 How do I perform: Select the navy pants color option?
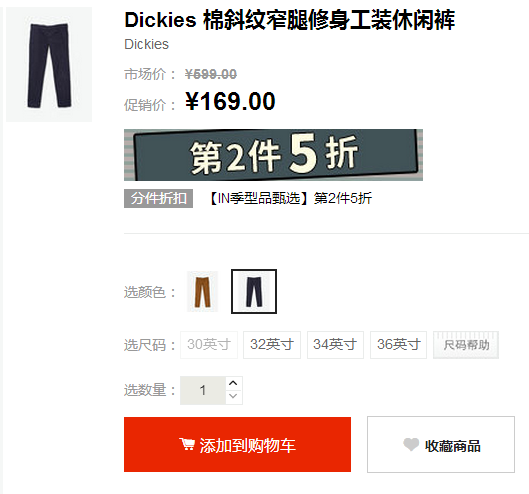tap(254, 292)
